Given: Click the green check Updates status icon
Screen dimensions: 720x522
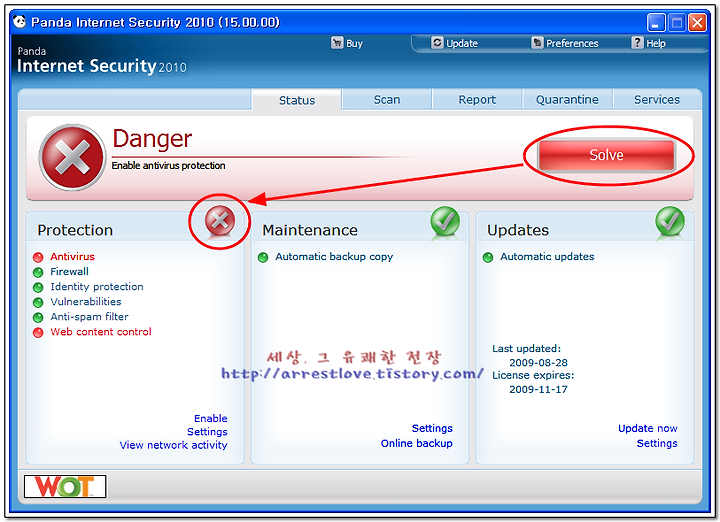Looking at the screenshot, I should (670, 221).
